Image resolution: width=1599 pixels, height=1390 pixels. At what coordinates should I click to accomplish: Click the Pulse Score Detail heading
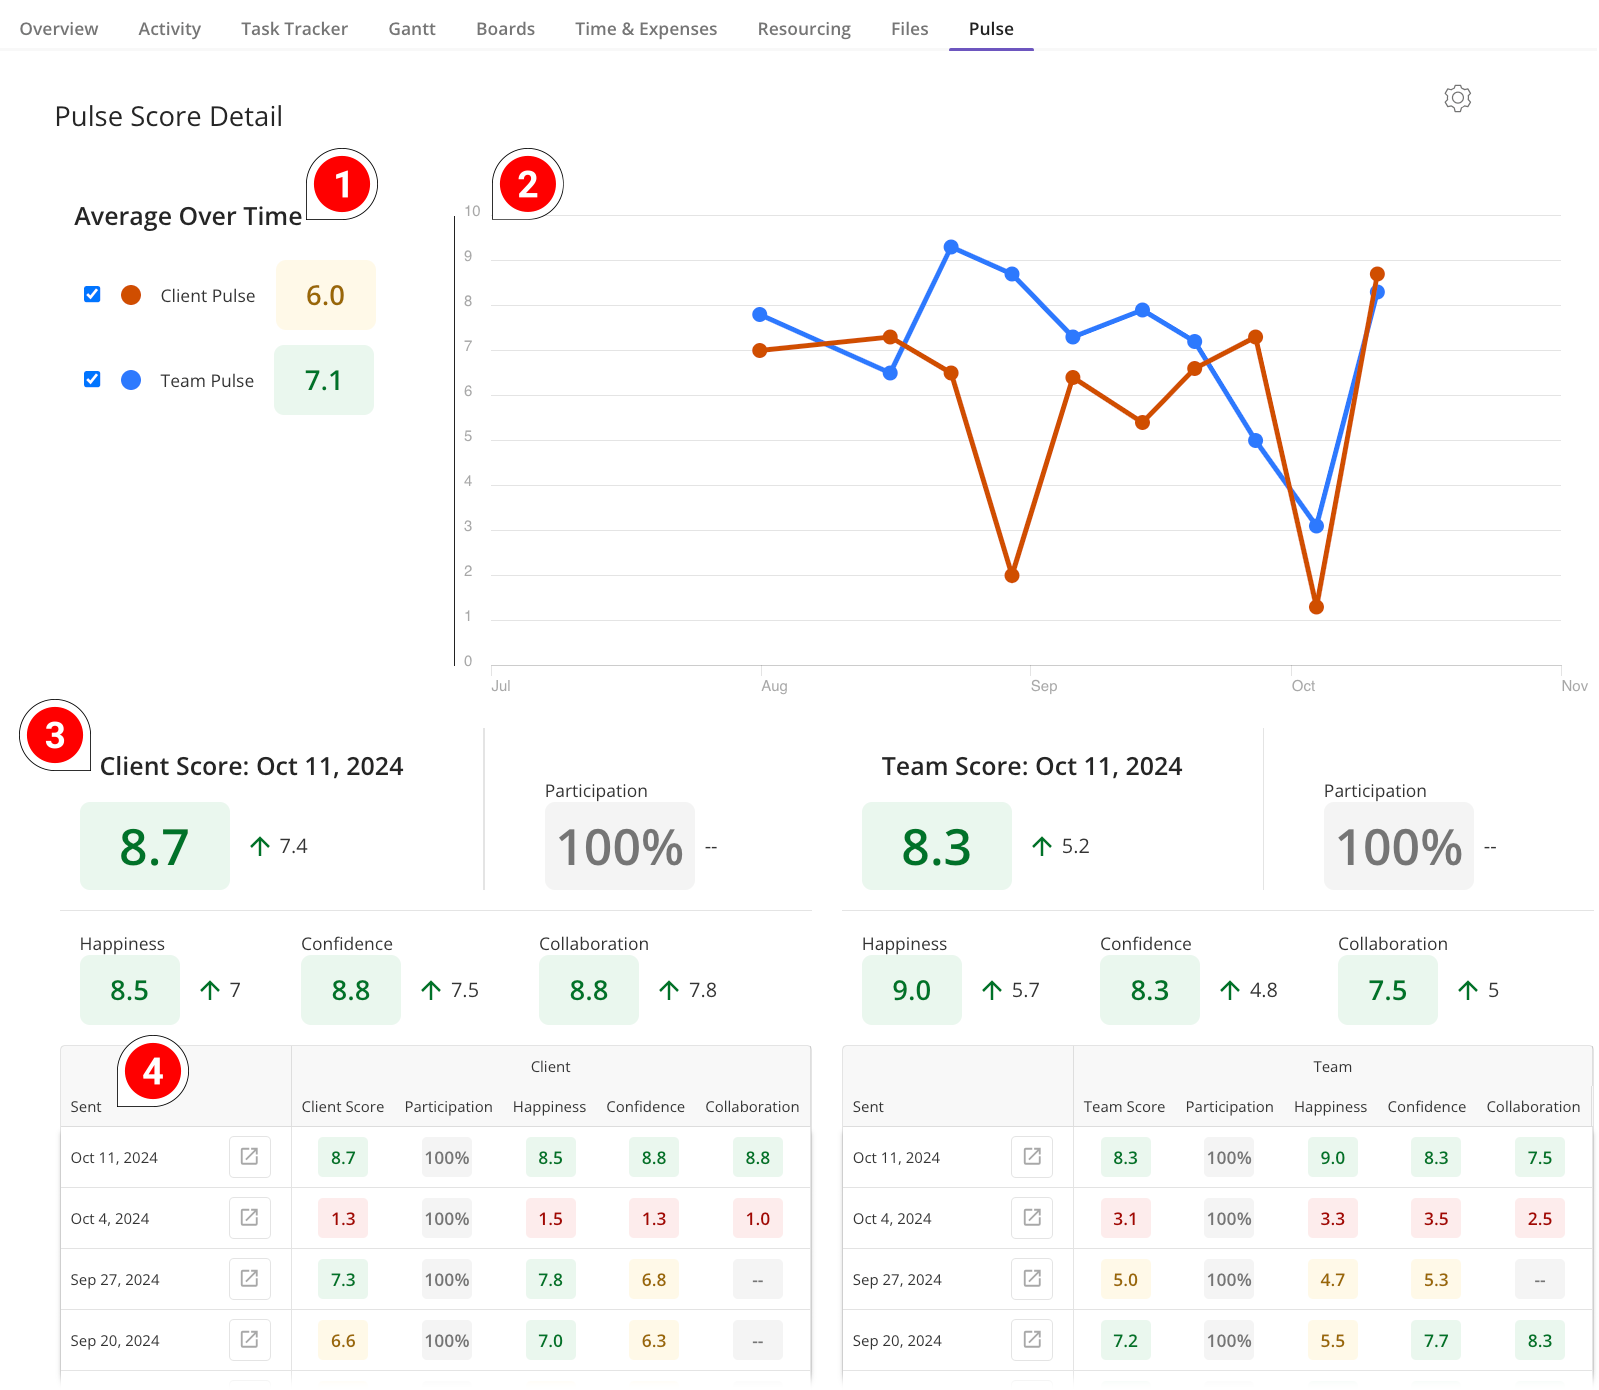[169, 116]
